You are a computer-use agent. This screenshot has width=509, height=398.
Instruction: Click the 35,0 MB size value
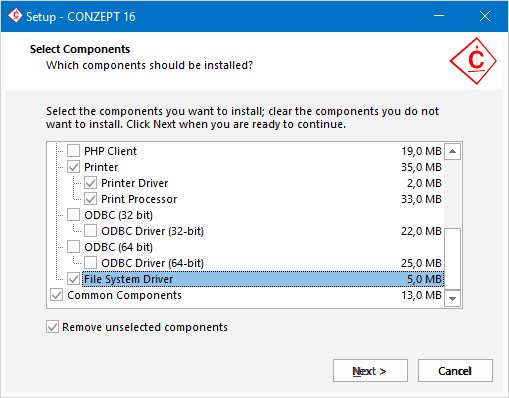pos(421,167)
